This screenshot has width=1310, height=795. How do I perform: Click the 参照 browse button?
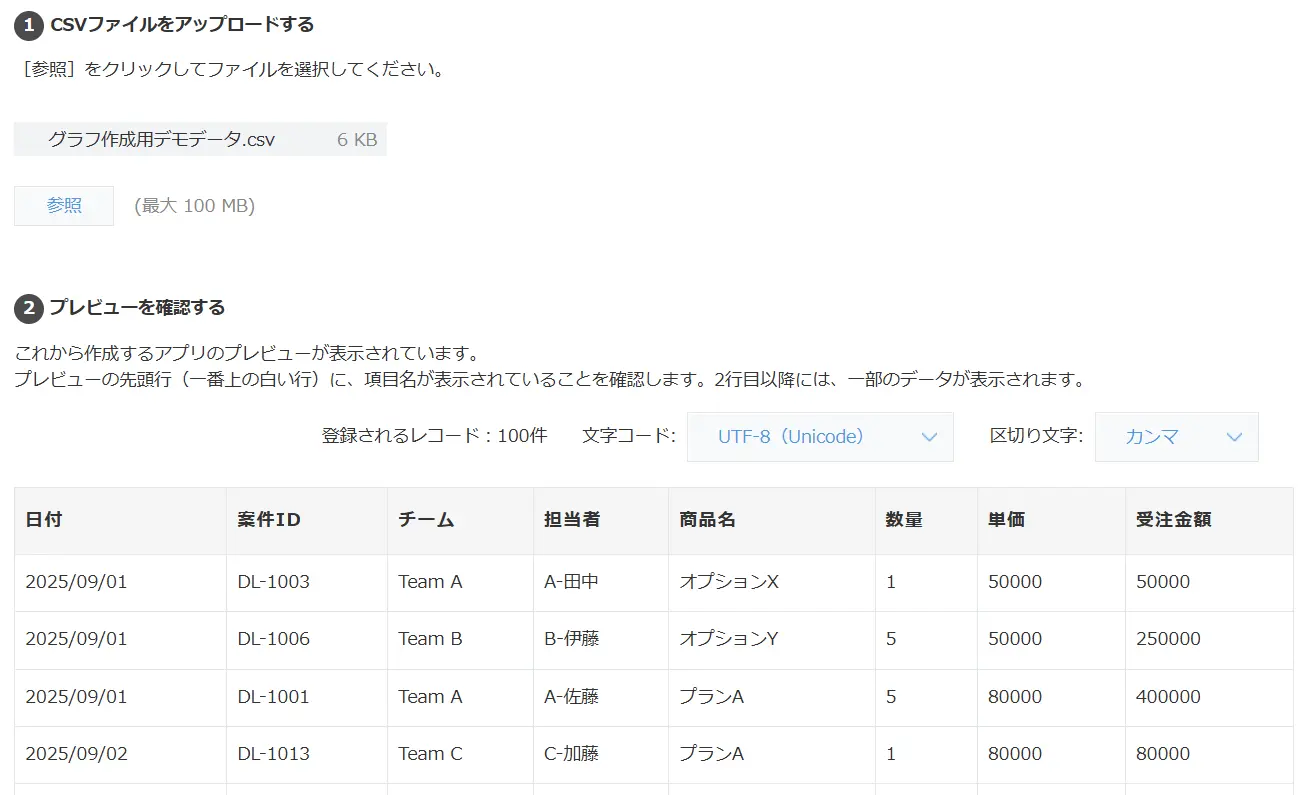tap(64, 206)
